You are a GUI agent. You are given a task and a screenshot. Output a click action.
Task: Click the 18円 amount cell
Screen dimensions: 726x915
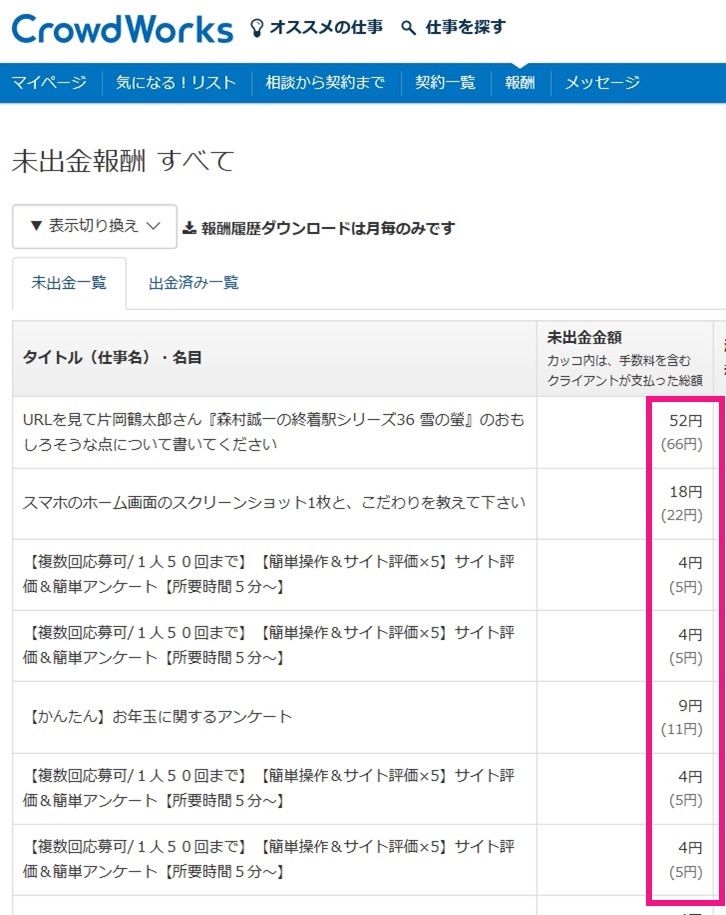(685, 492)
